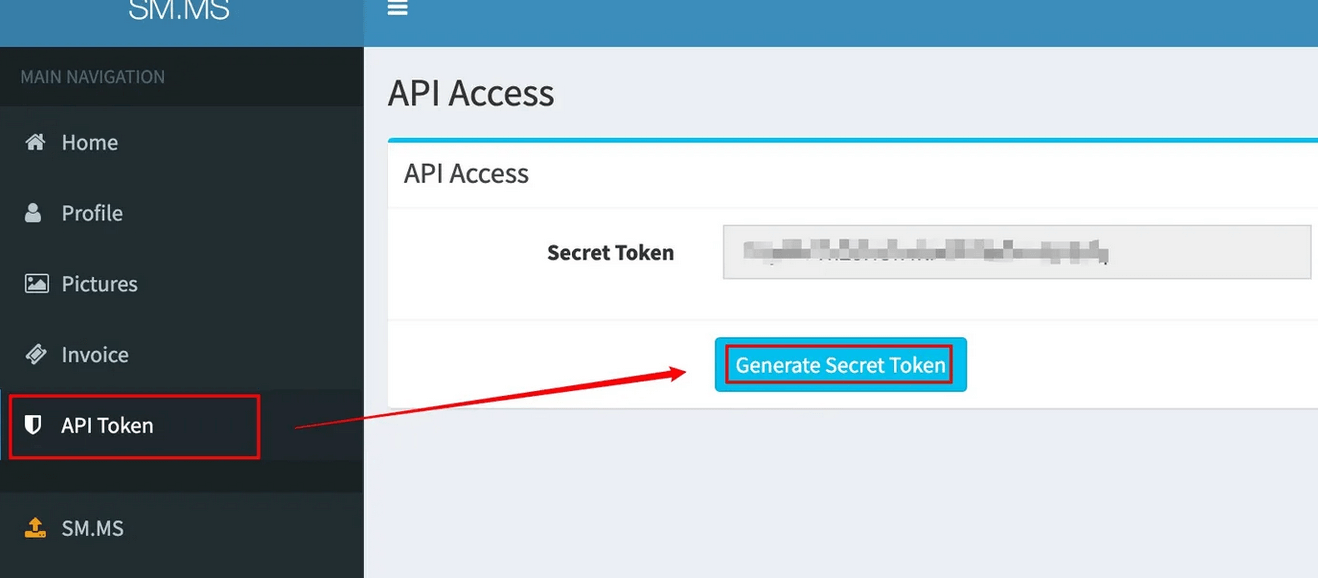Image resolution: width=1318 pixels, height=578 pixels.
Task: Click the Pictures image icon
Action: tap(36, 284)
